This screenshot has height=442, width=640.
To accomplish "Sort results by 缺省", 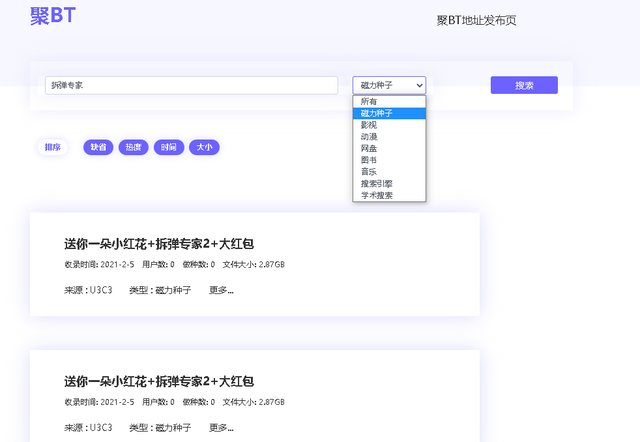I will click(x=98, y=147).
